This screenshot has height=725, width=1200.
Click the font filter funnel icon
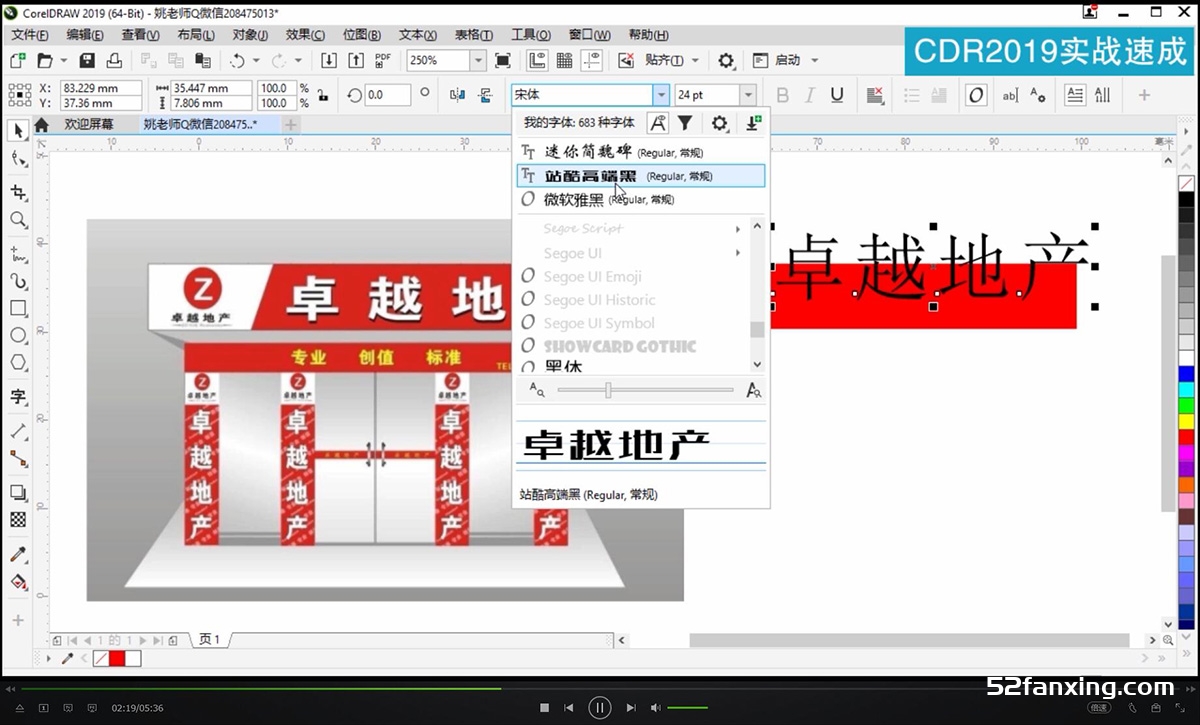(x=685, y=123)
